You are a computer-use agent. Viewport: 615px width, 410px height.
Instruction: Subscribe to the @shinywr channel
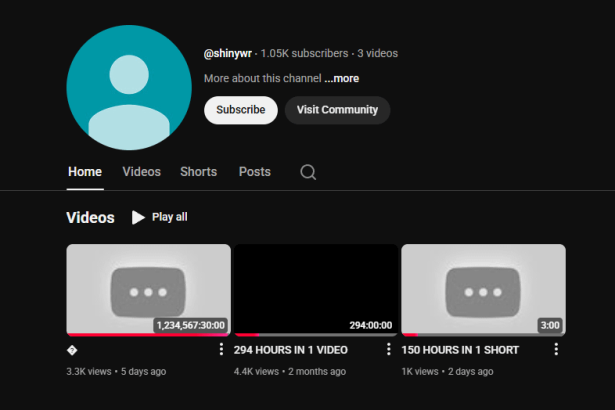[241, 110]
